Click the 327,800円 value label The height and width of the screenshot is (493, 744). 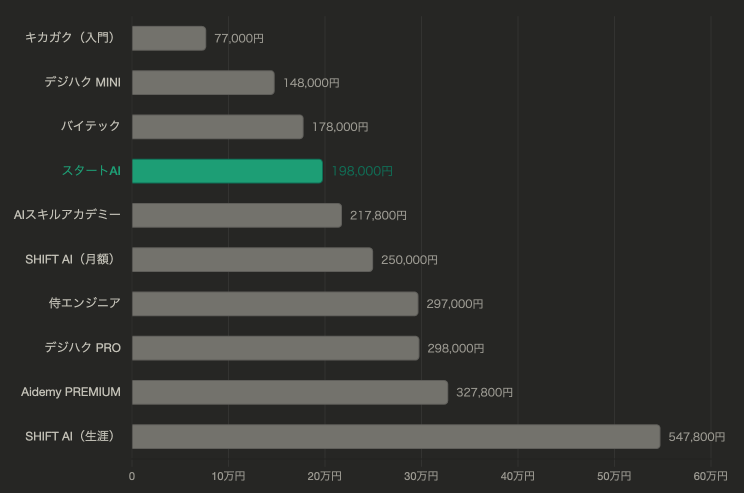tap(484, 392)
